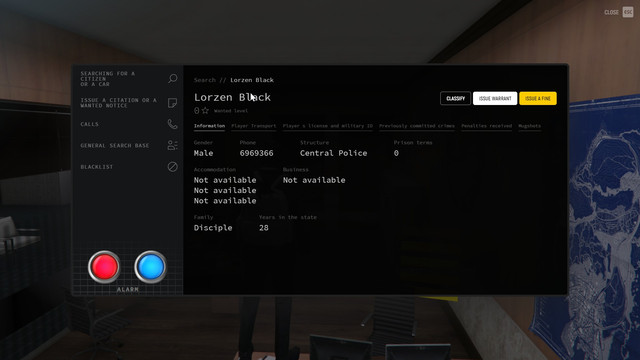Open the citizen search via magnifier icon
This screenshot has height=360, width=640.
173,78
